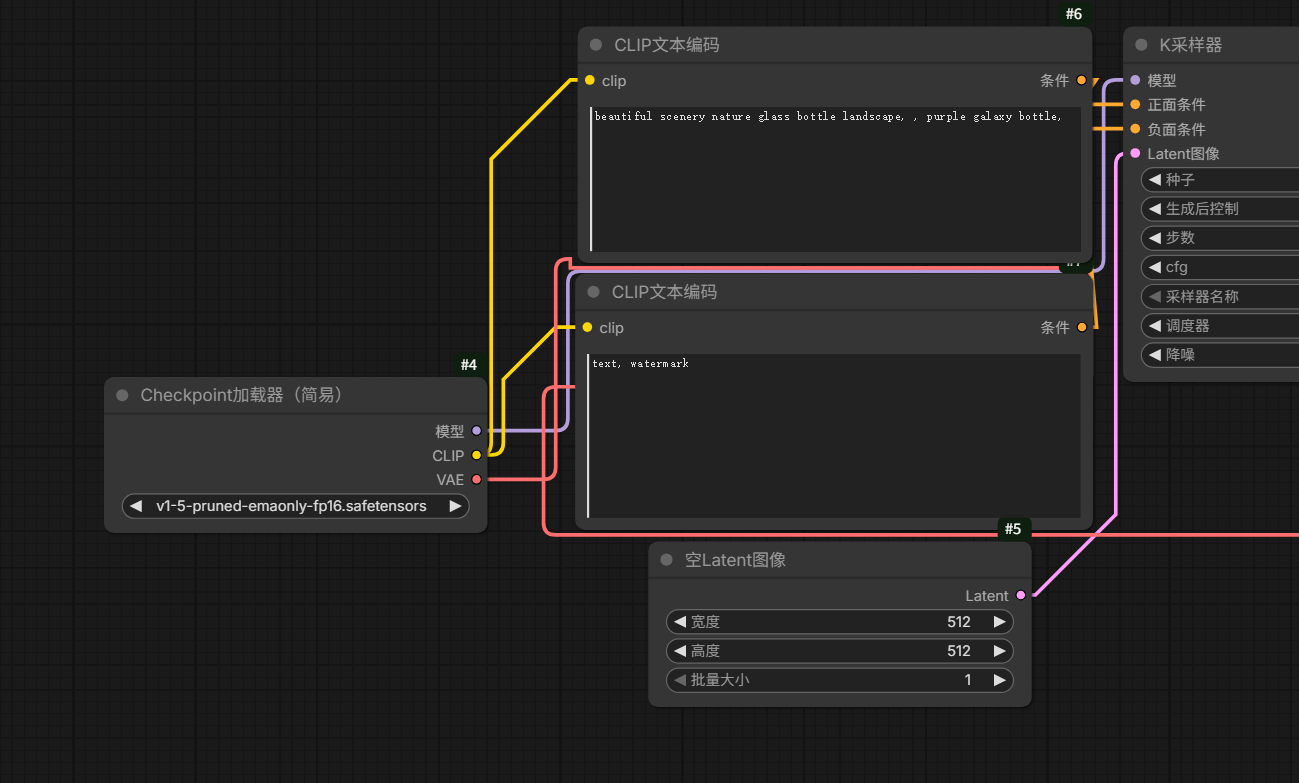Open the v1-5-pruned-emaonly-fp16.safetensors checkpoint selector
Image resolution: width=1299 pixels, height=783 pixels.
click(291, 506)
